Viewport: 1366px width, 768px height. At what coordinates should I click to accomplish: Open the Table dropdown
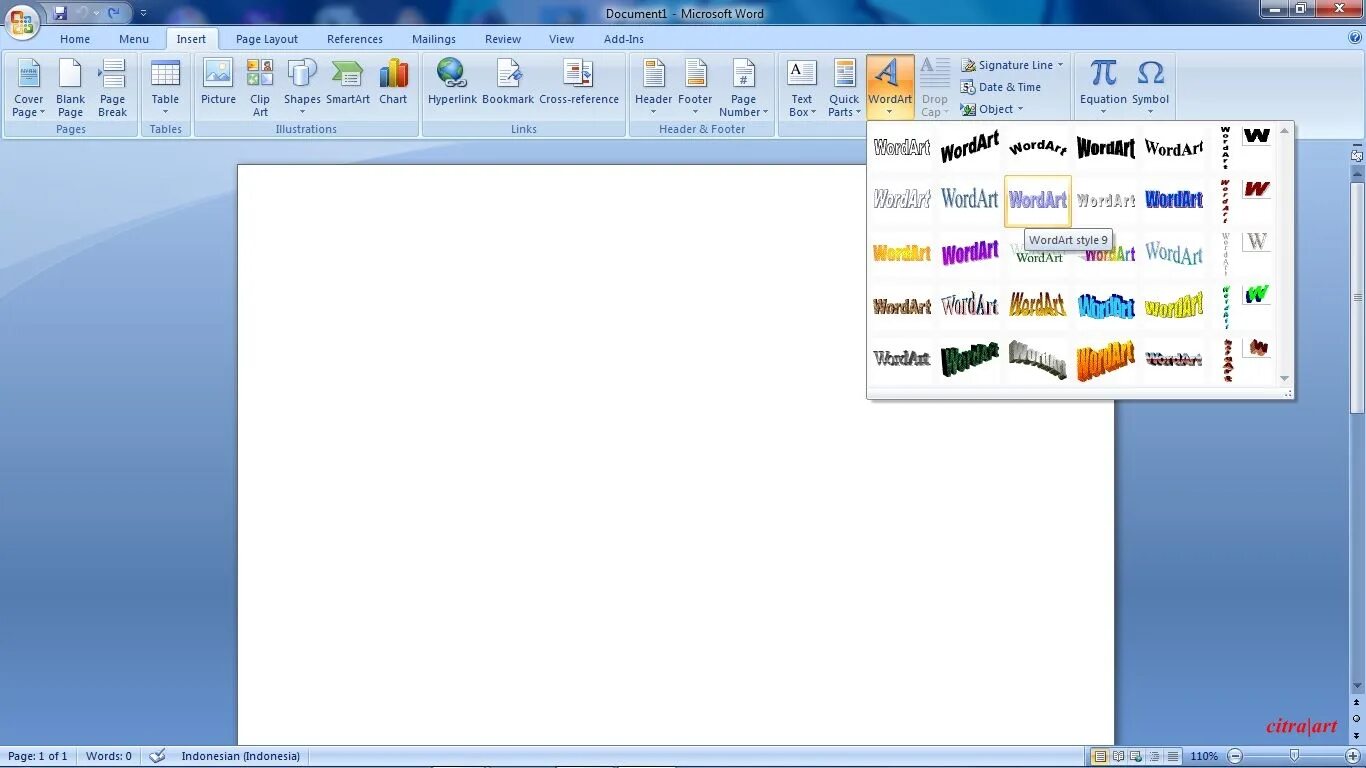click(x=165, y=89)
